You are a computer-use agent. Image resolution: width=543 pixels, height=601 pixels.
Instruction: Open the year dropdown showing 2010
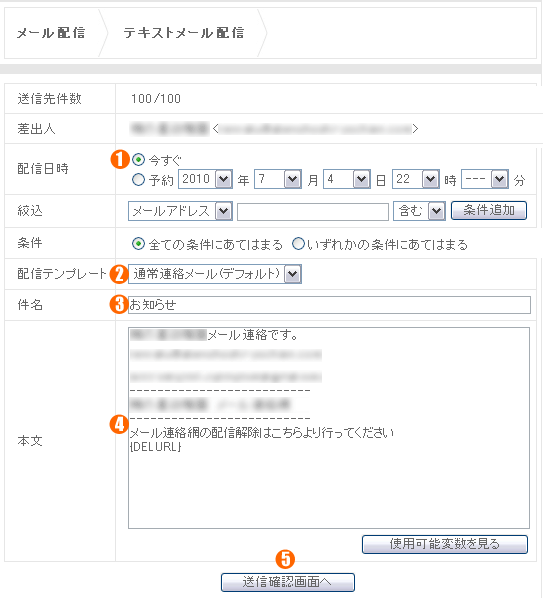[x=205, y=179]
